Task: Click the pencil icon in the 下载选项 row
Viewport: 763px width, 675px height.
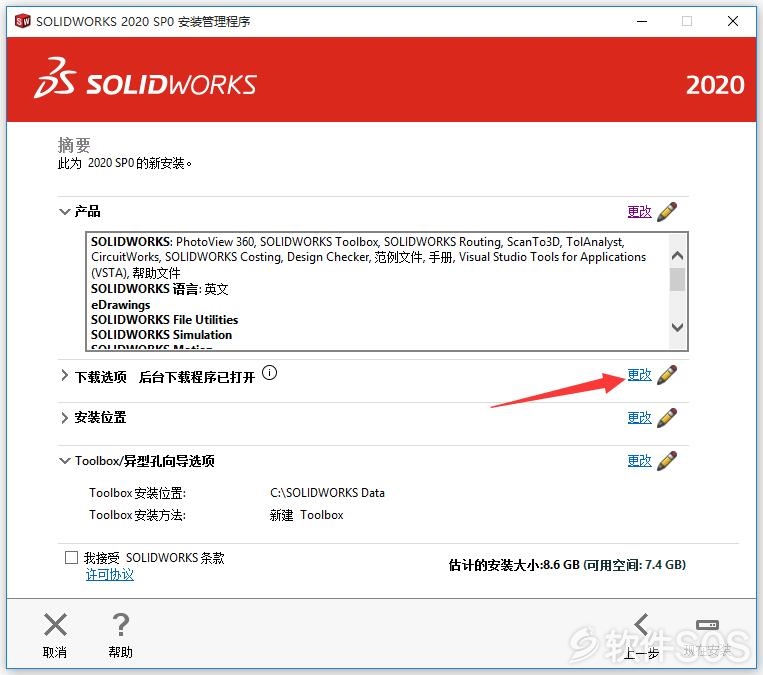Action: pos(667,375)
